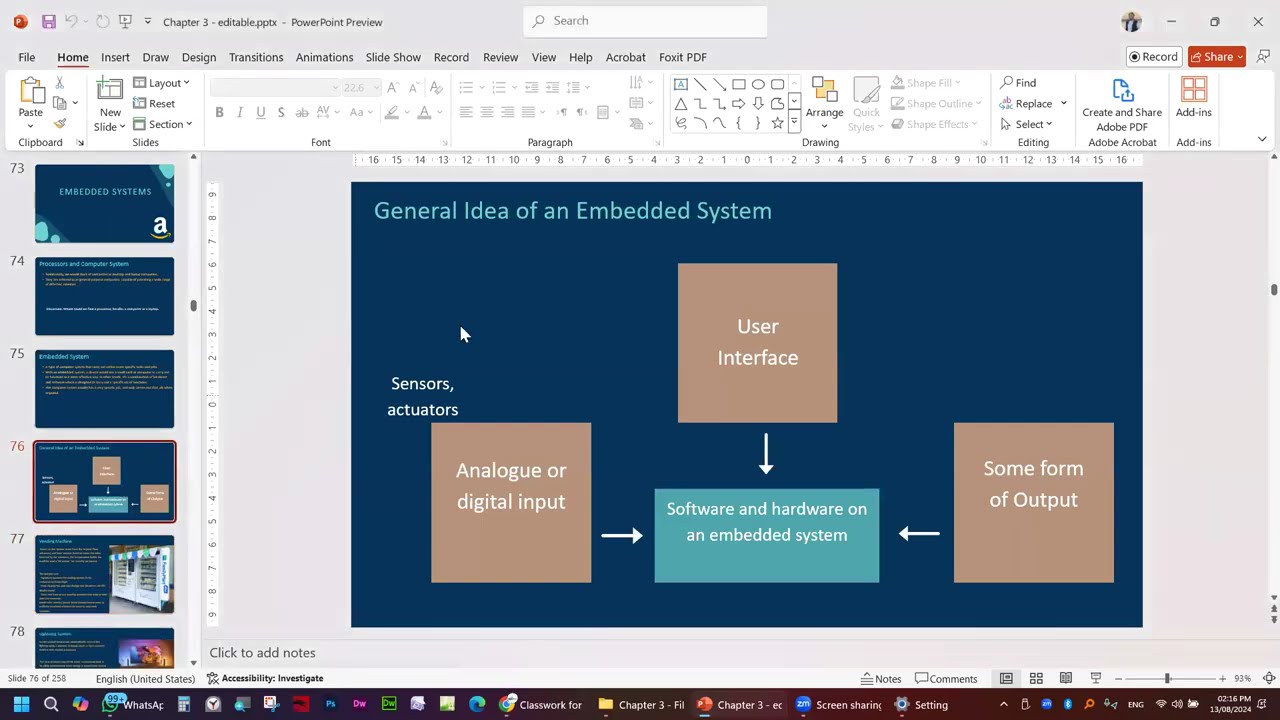The image size is (1280, 720).
Task: Expand the Replace dropdown arrow
Action: point(1063,104)
